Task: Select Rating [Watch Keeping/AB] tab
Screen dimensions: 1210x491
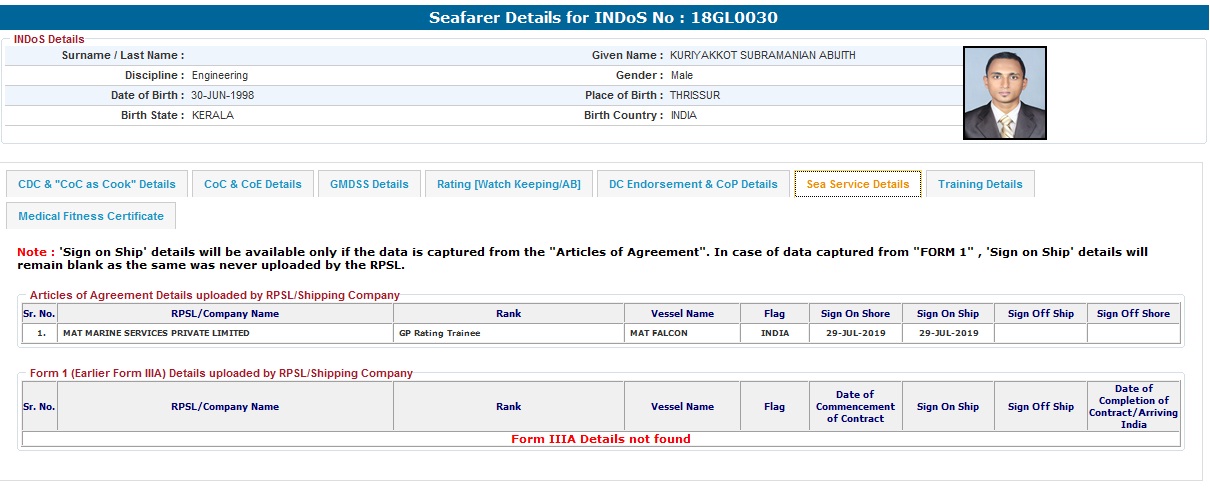Action: [509, 184]
